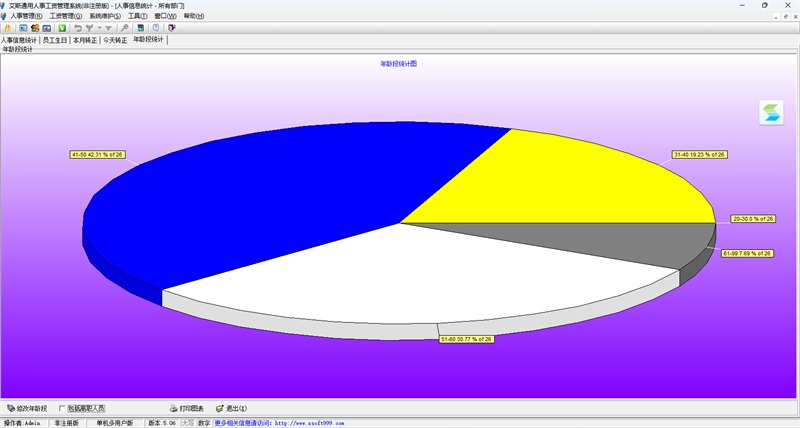
Task: Open the employee card icon in toolbar
Action: (23, 28)
